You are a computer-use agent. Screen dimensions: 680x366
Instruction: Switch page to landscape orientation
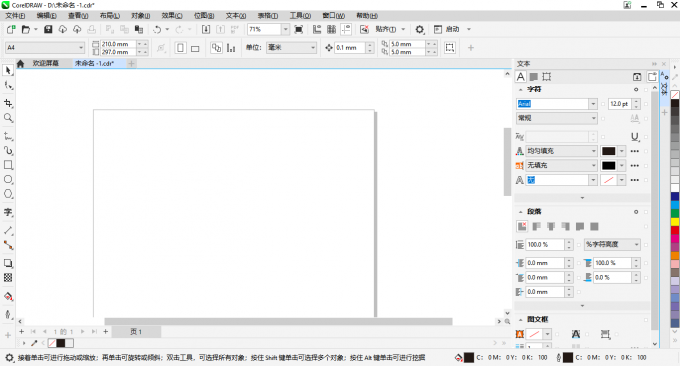click(195, 48)
